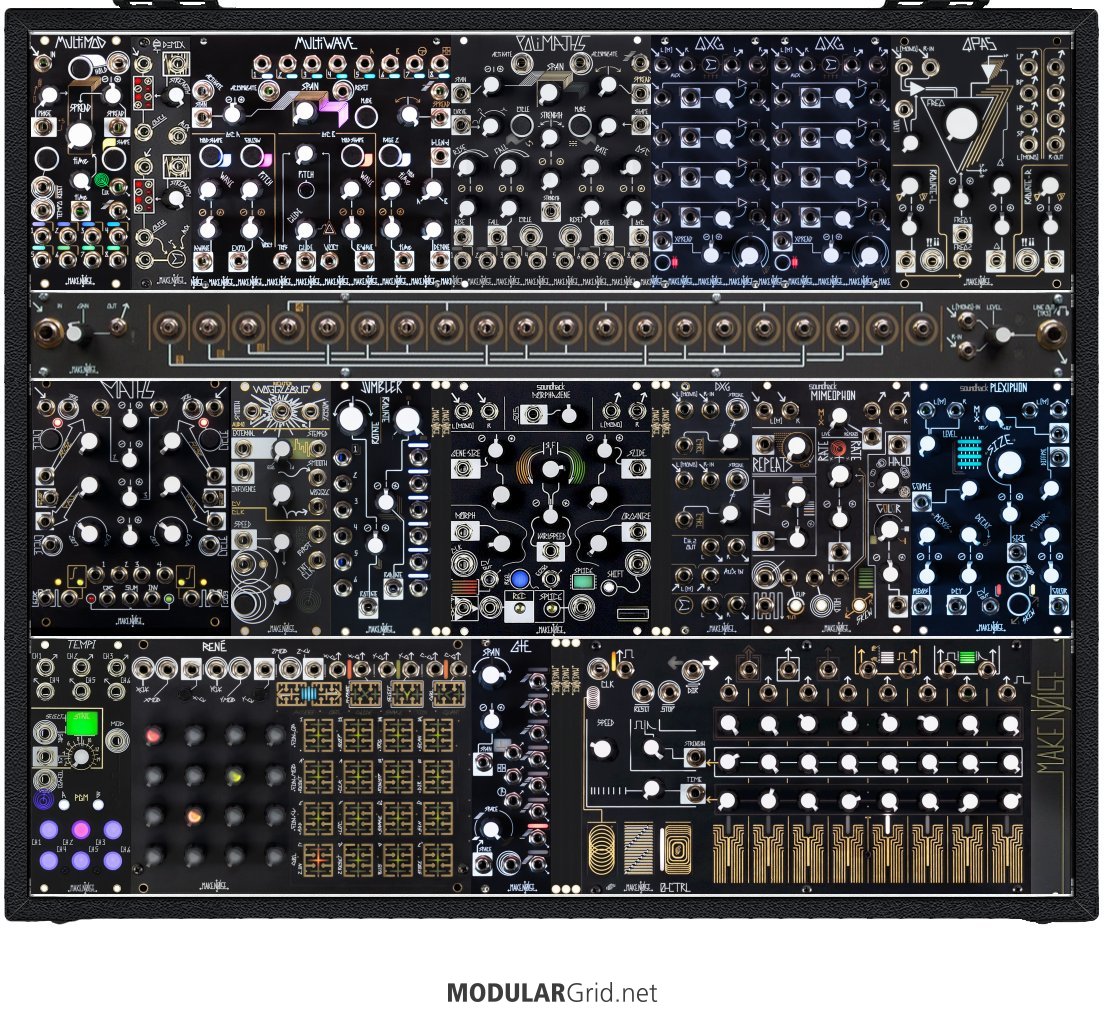Click the LP output jack on QPAS

[x=1029, y=68]
